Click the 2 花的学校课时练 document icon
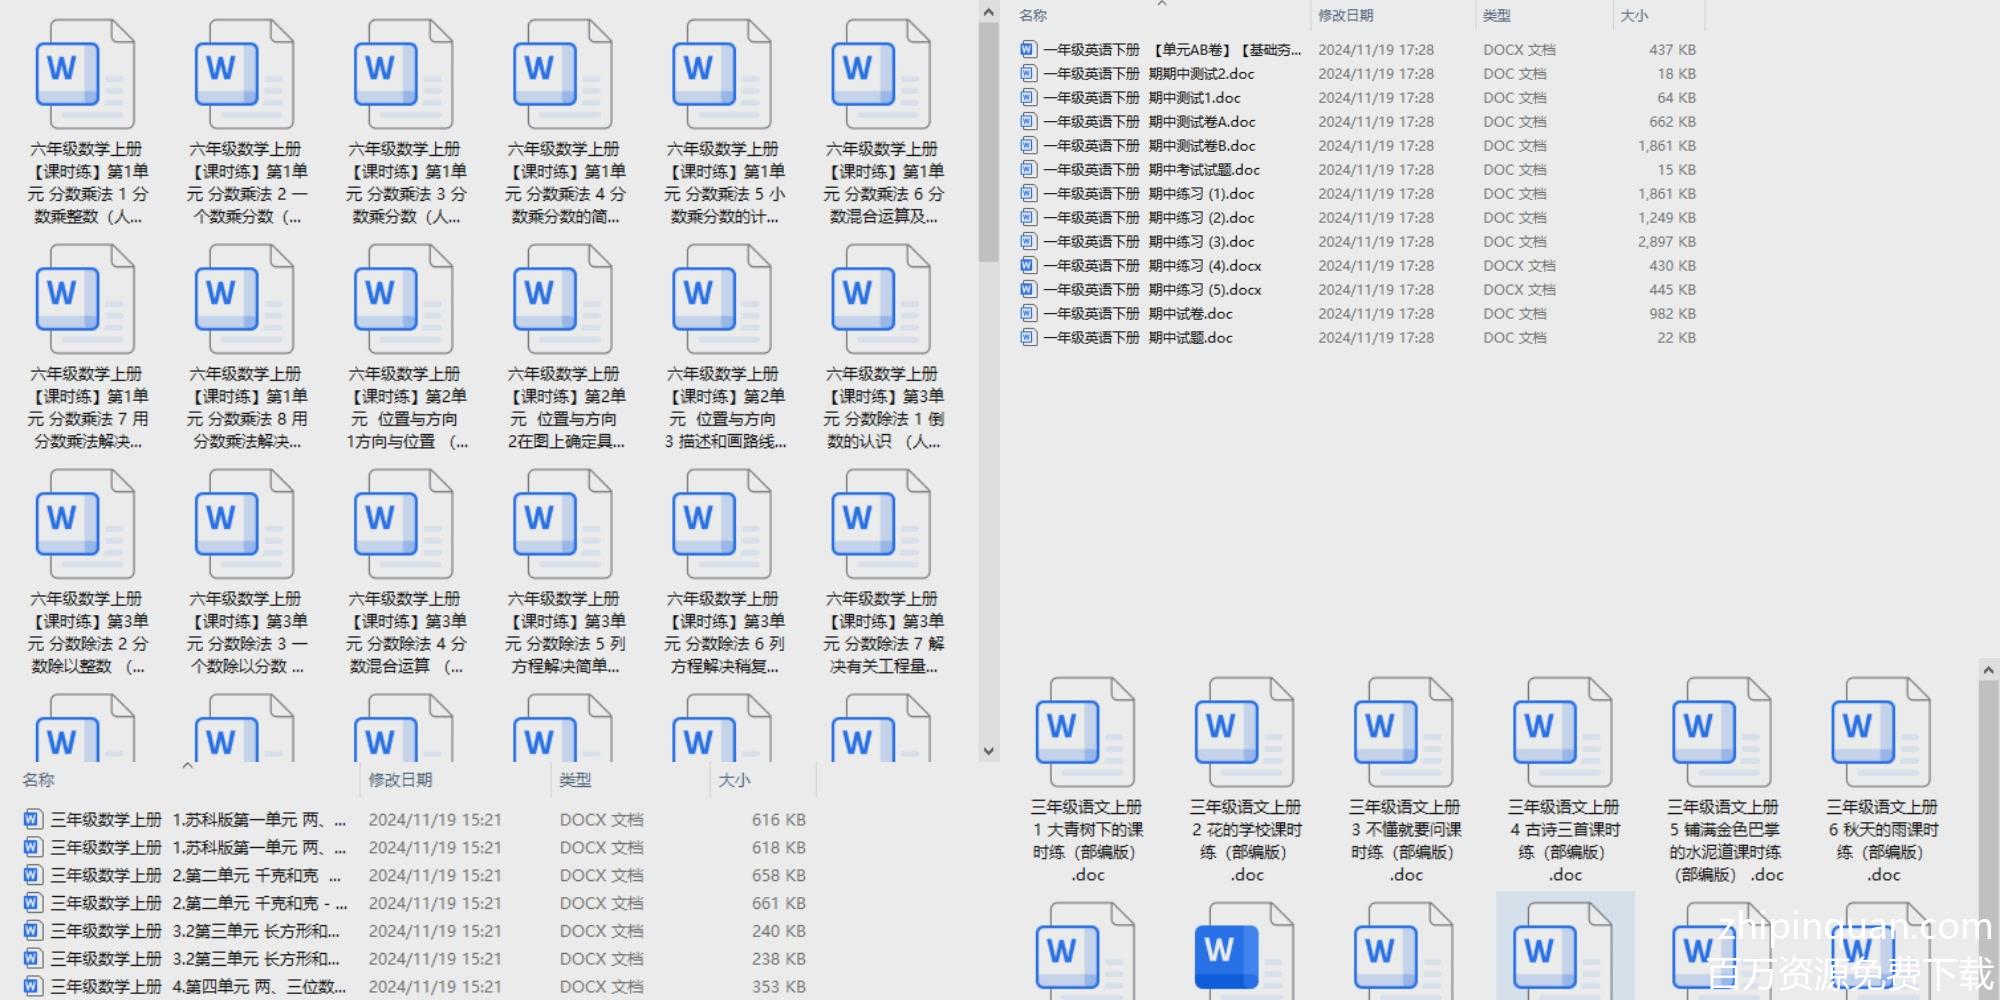 tap(1245, 734)
